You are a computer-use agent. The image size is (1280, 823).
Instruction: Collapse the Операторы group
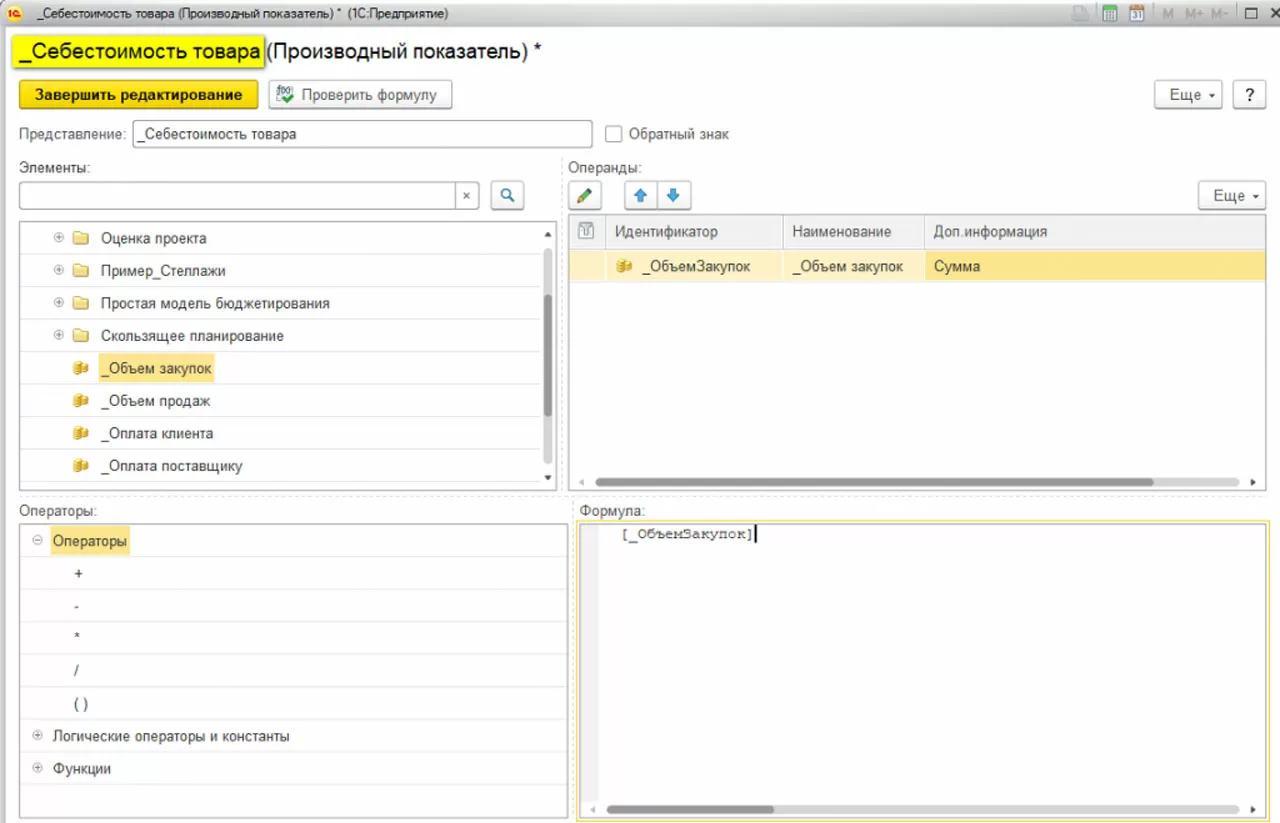[38, 540]
